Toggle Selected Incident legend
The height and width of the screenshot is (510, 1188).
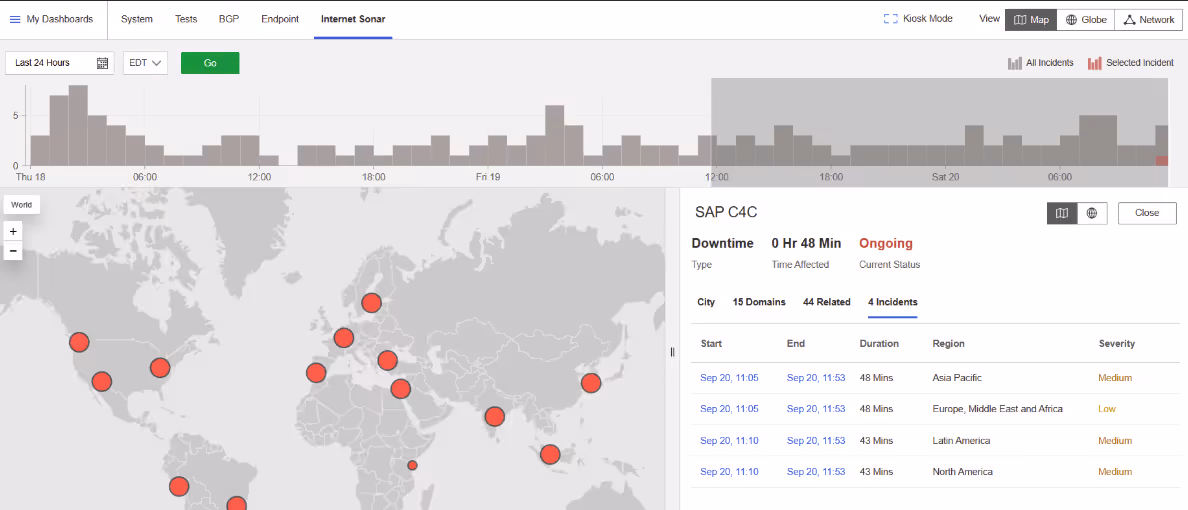coord(1130,63)
